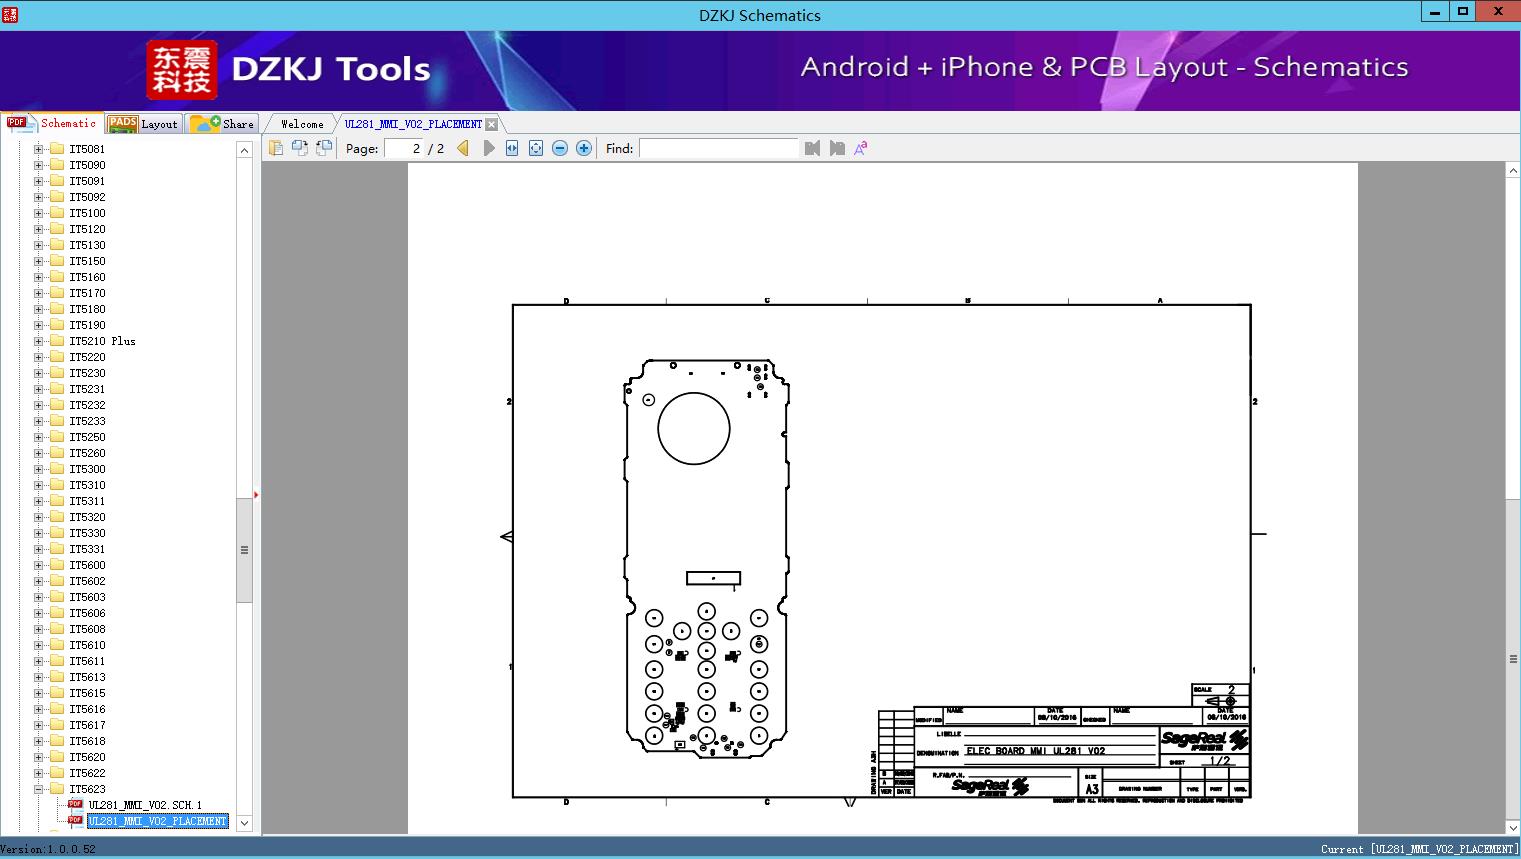Zoom in on the schematic
The image size is (1521, 859).
[x=584, y=148]
